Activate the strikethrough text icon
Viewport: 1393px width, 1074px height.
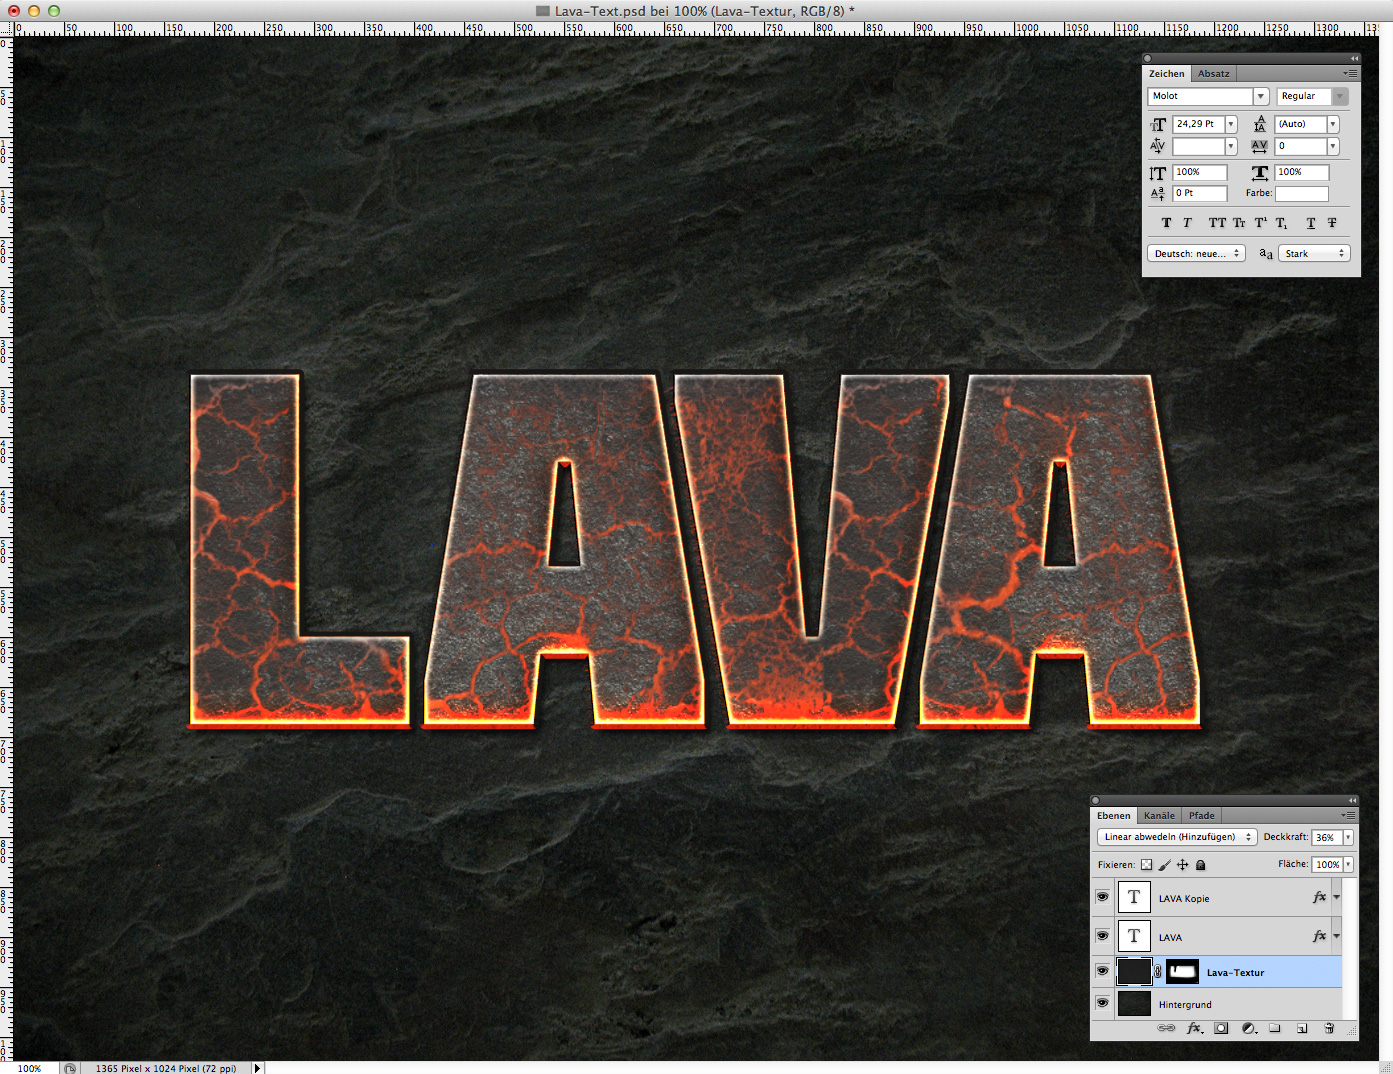click(x=1332, y=222)
